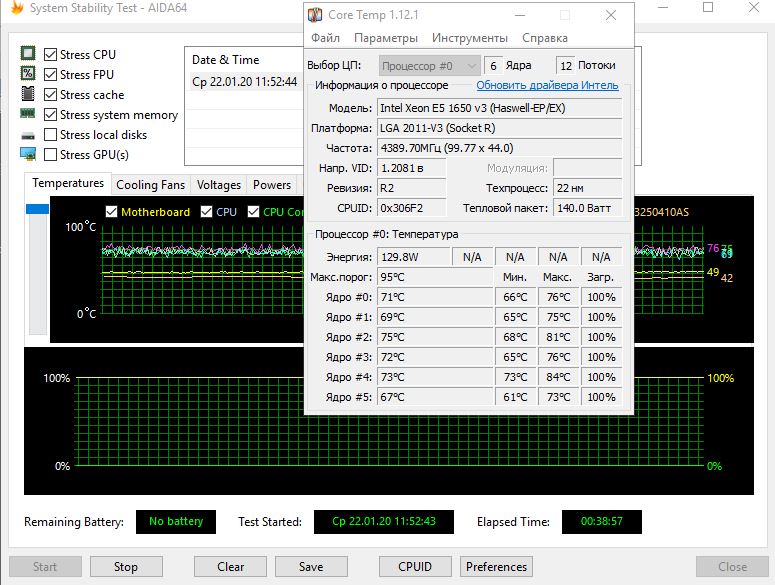775x585 pixels.
Task: Click the Date & Time log entry 11:52:44
Action: (245, 82)
